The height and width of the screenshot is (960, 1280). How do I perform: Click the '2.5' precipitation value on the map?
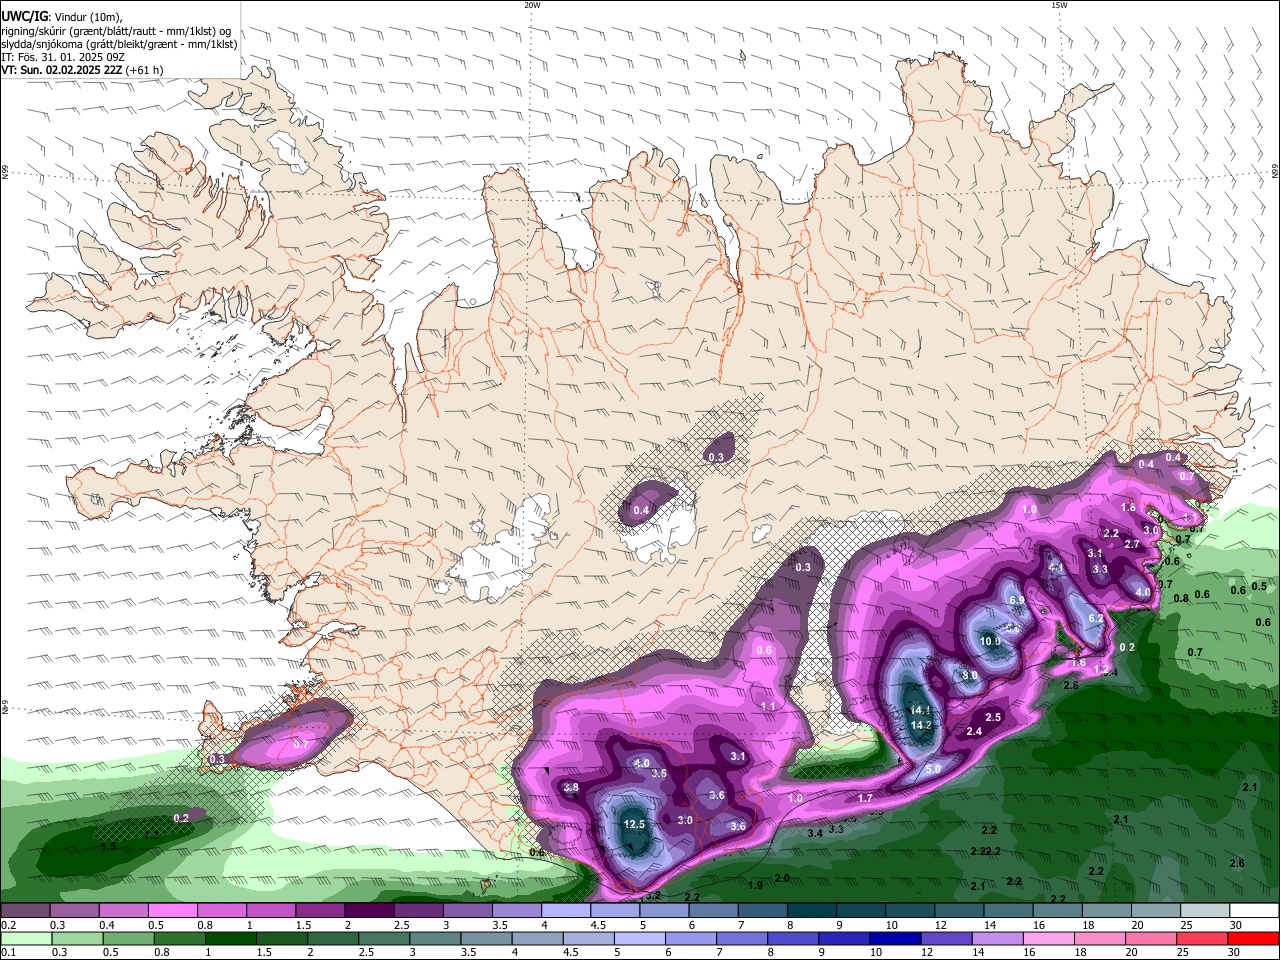click(993, 717)
